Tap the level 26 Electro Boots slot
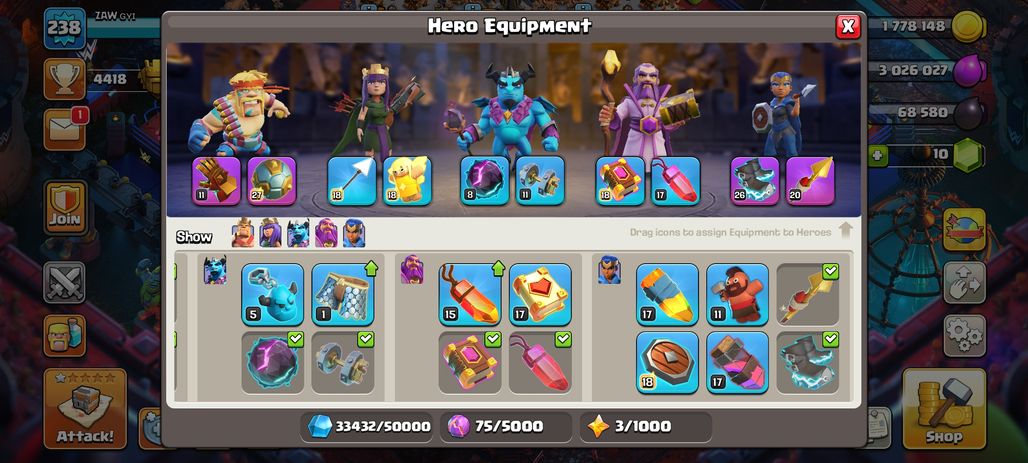This screenshot has width=1028, height=463. click(x=755, y=181)
